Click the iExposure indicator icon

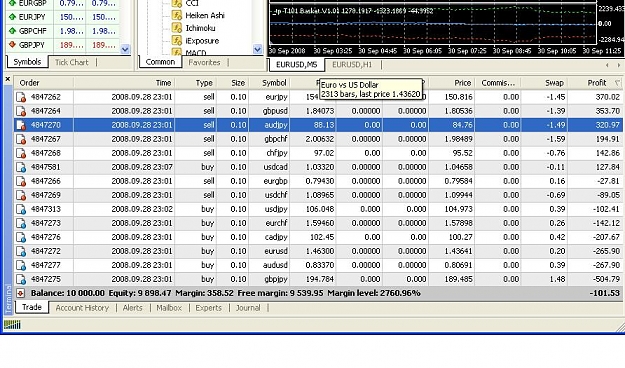pos(177,41)
